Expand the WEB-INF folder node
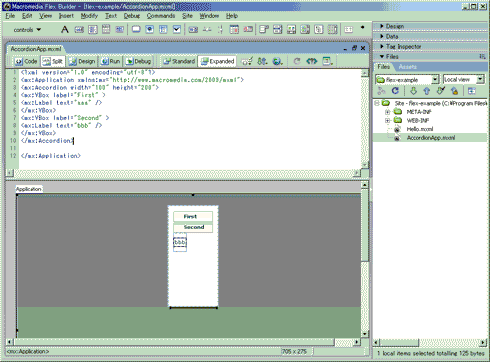The height and width of the screenshot is (362, 490). 387,120
